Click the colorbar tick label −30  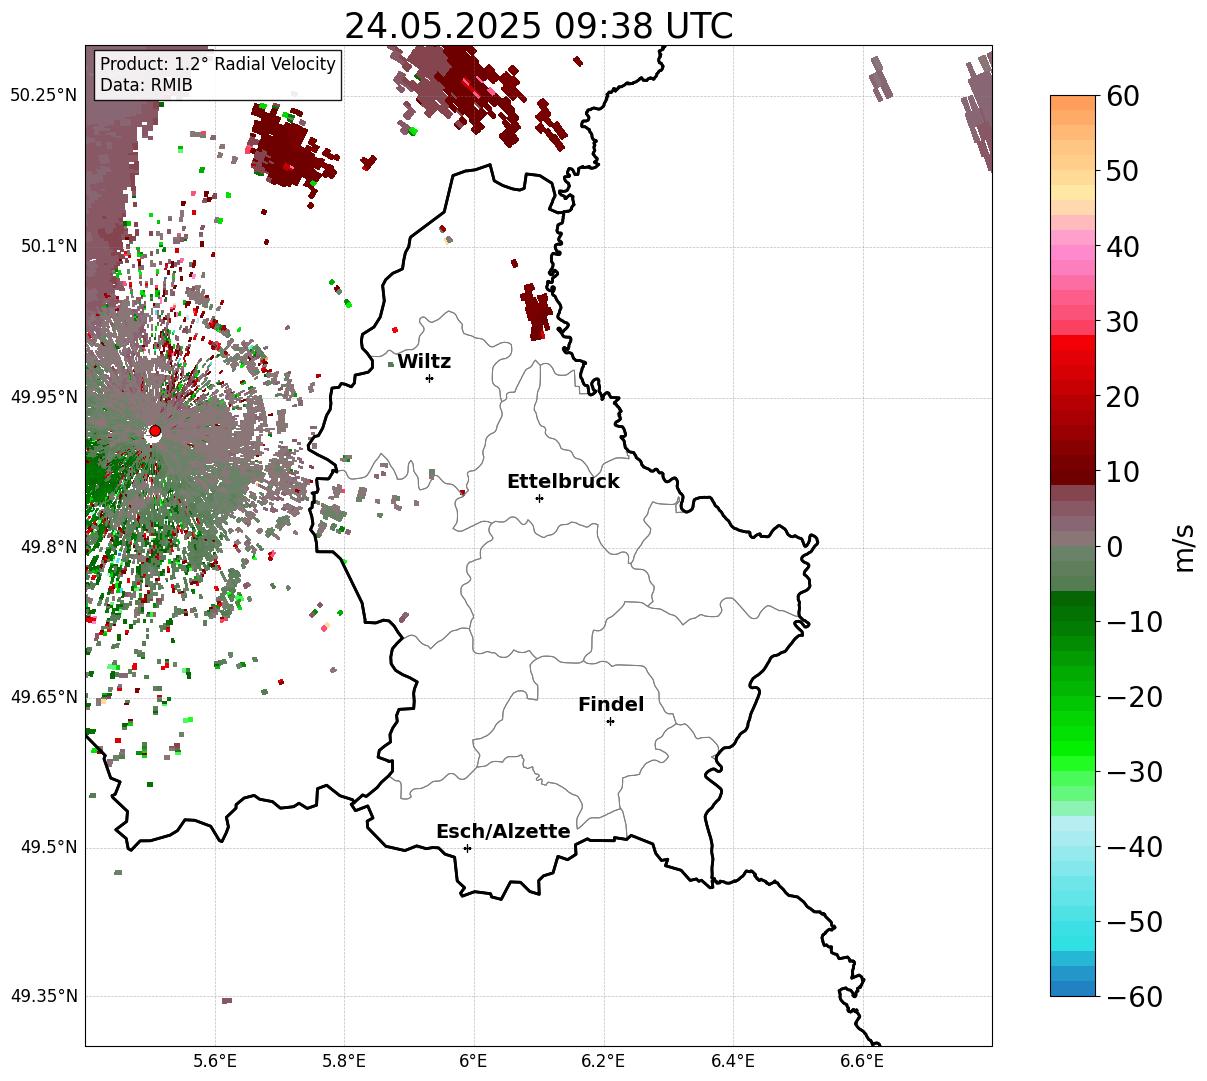click(1134, 772)
